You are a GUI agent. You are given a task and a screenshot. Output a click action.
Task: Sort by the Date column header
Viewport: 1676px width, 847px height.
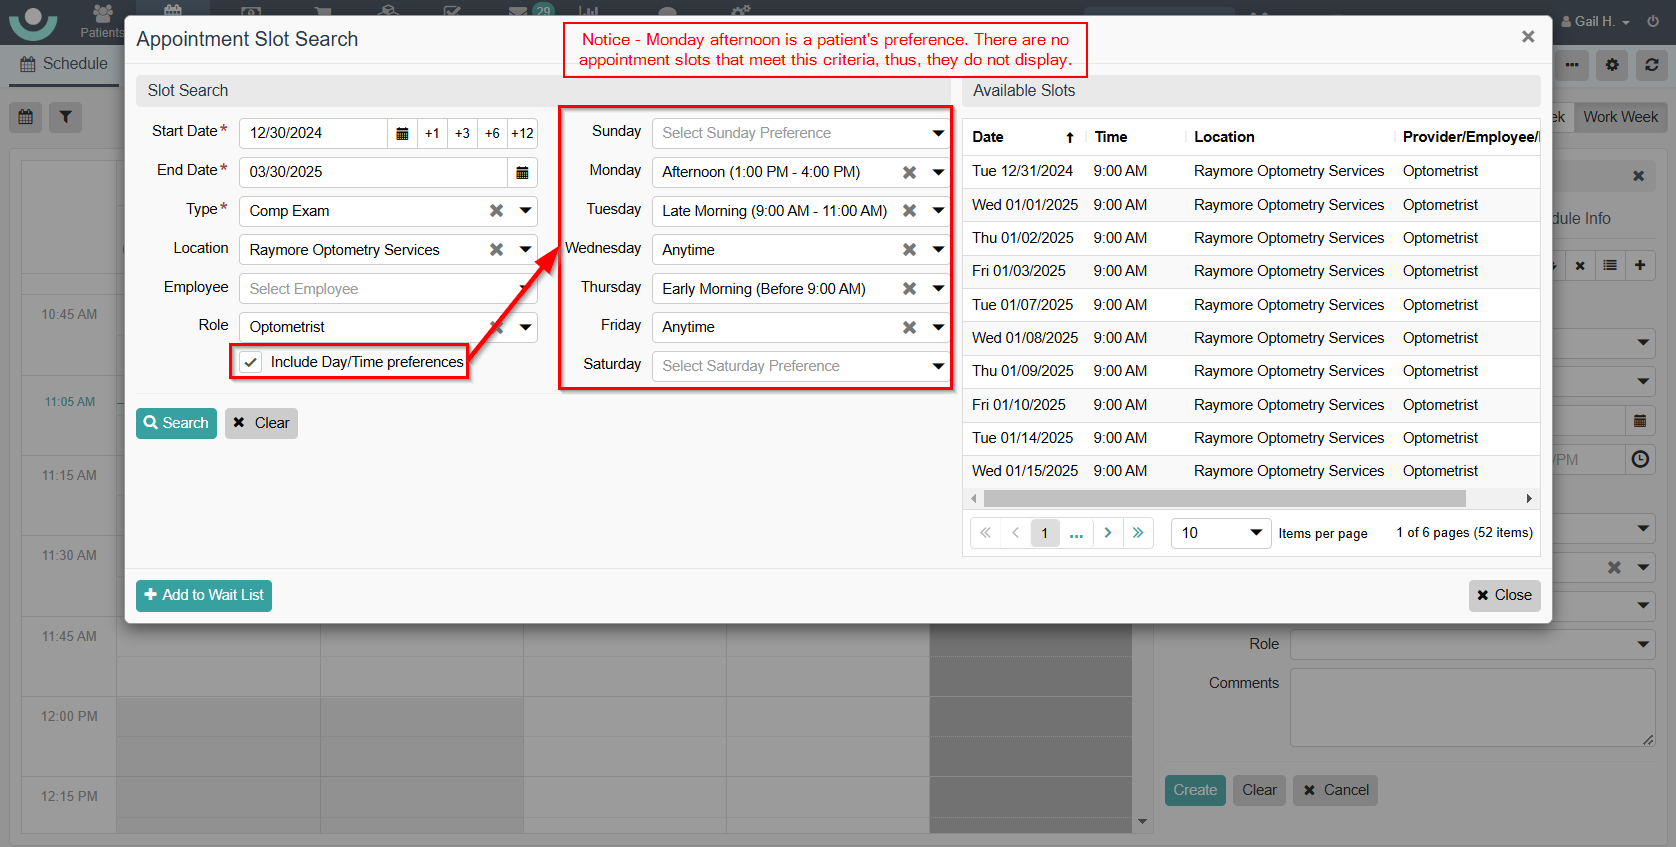(1022, 137)
